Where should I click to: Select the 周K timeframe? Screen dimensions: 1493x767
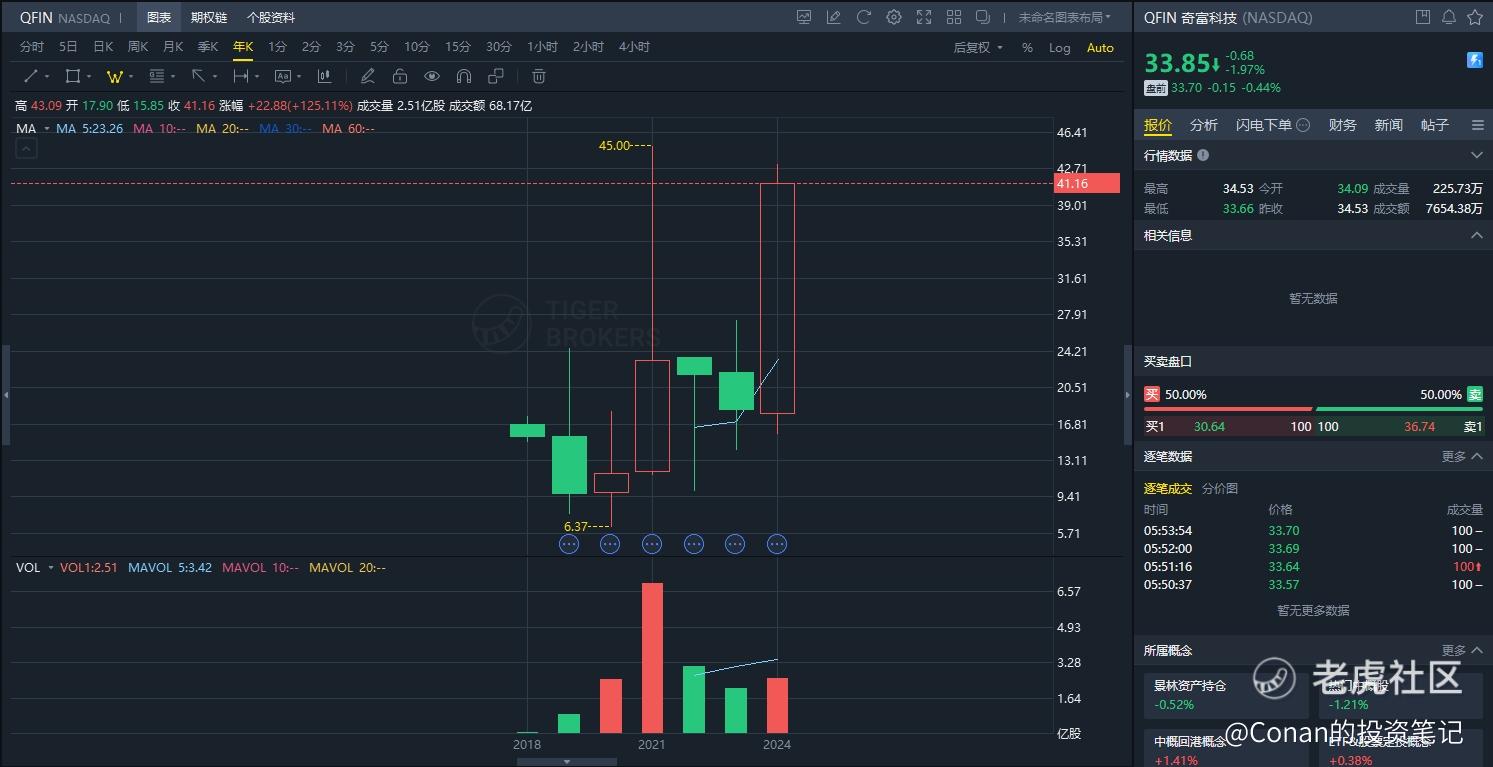click(x=138, y=47)
